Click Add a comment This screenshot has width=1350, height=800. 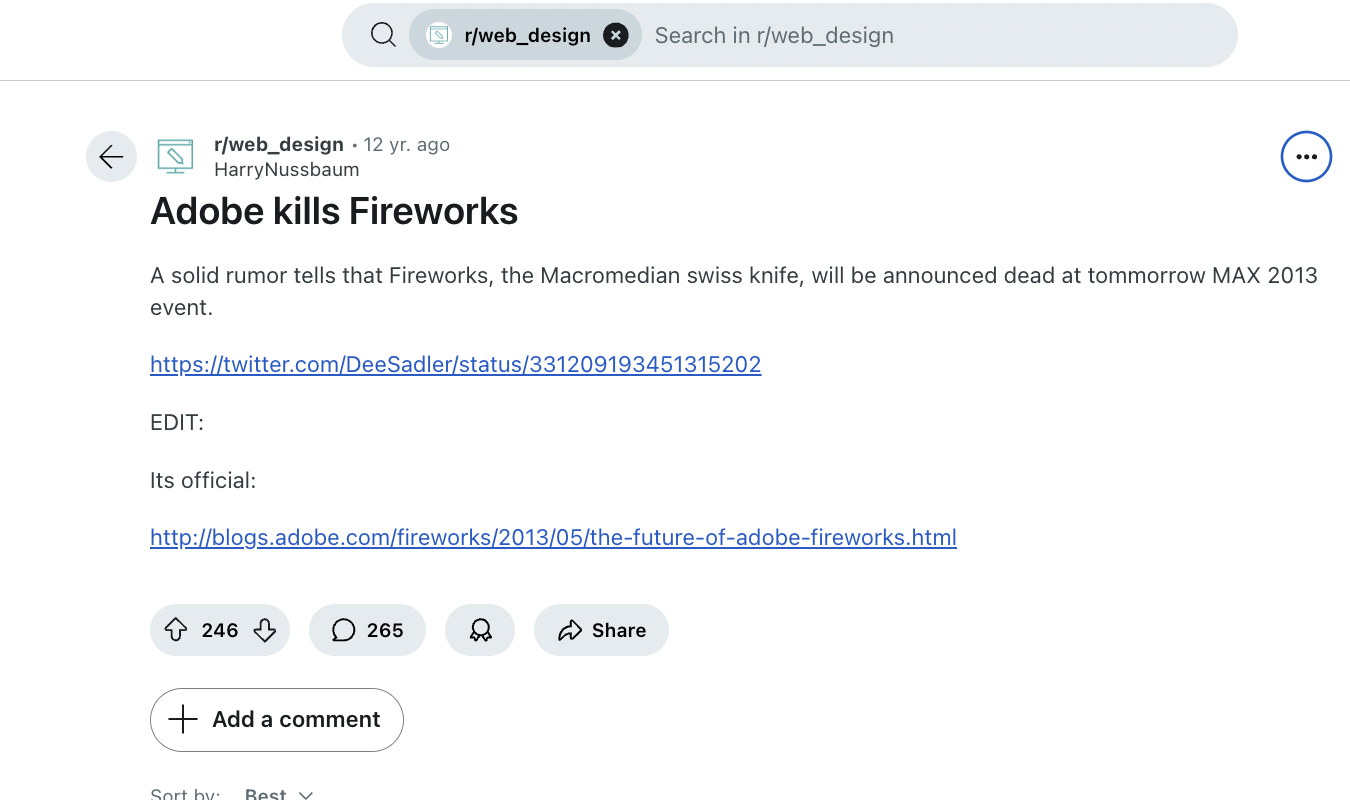point(276,719)
